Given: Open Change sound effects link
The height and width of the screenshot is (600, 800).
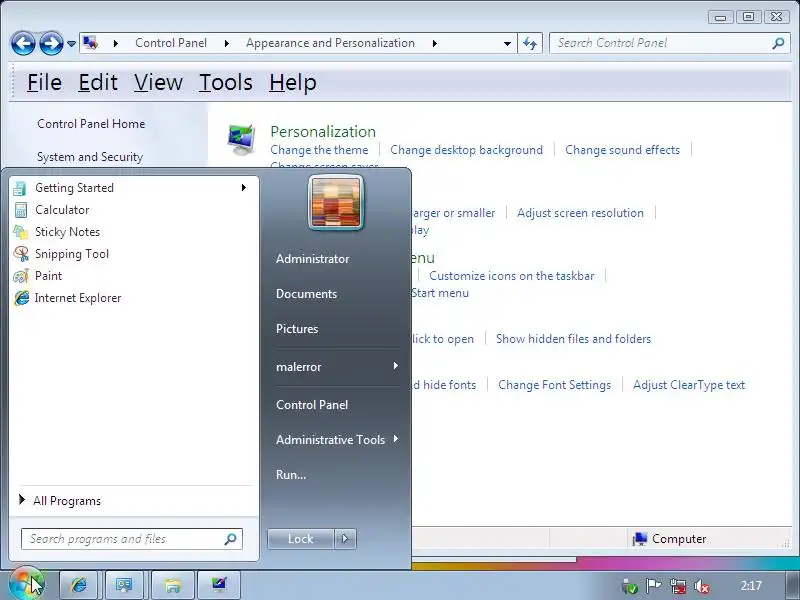Looking at the screenshot, I should [x=622, y=150].
